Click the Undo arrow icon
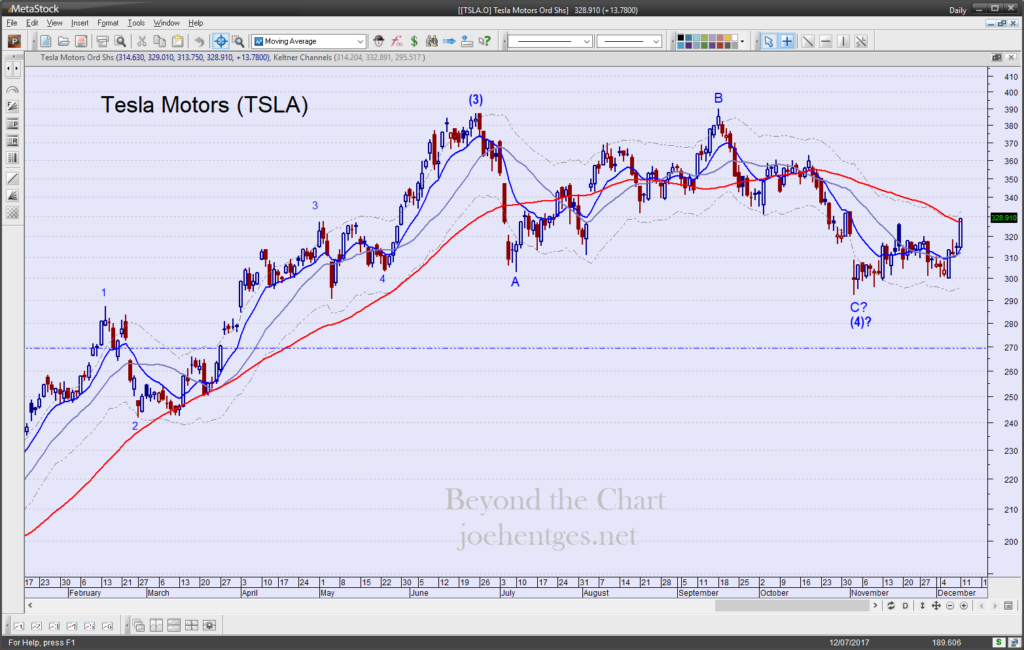The image size is (1024, 650). 199,41
